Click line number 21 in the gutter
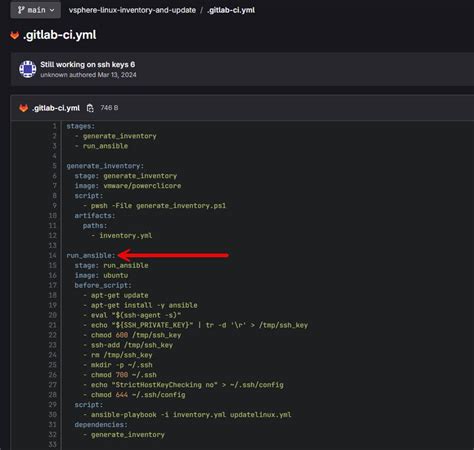The width and height of the screenshot is (474, 450). (x=53, y=325)
